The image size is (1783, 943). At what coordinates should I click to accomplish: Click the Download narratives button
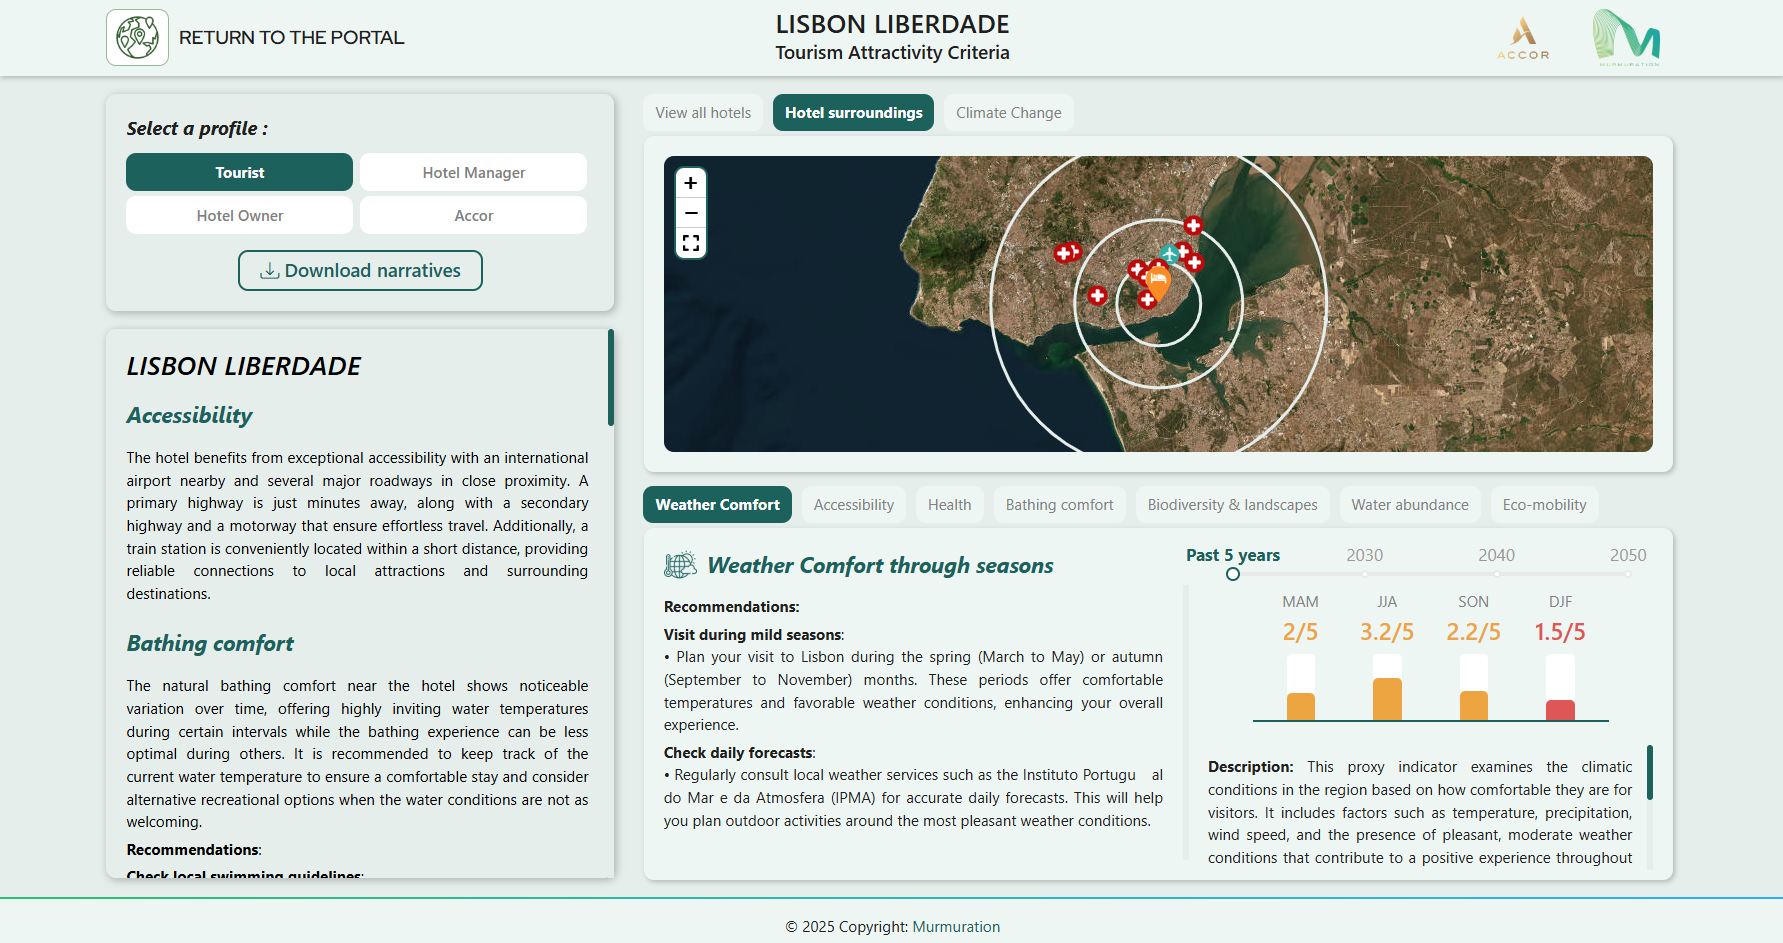(x=360, y=271)
